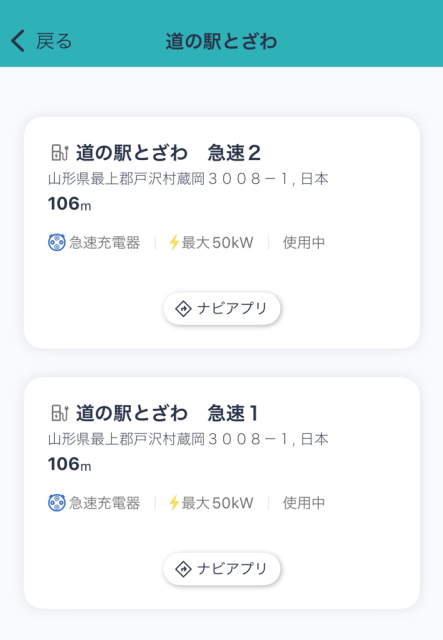Tap navigation diamond icon in 急速２ card
443x640 pixels.
pos(183,309)
